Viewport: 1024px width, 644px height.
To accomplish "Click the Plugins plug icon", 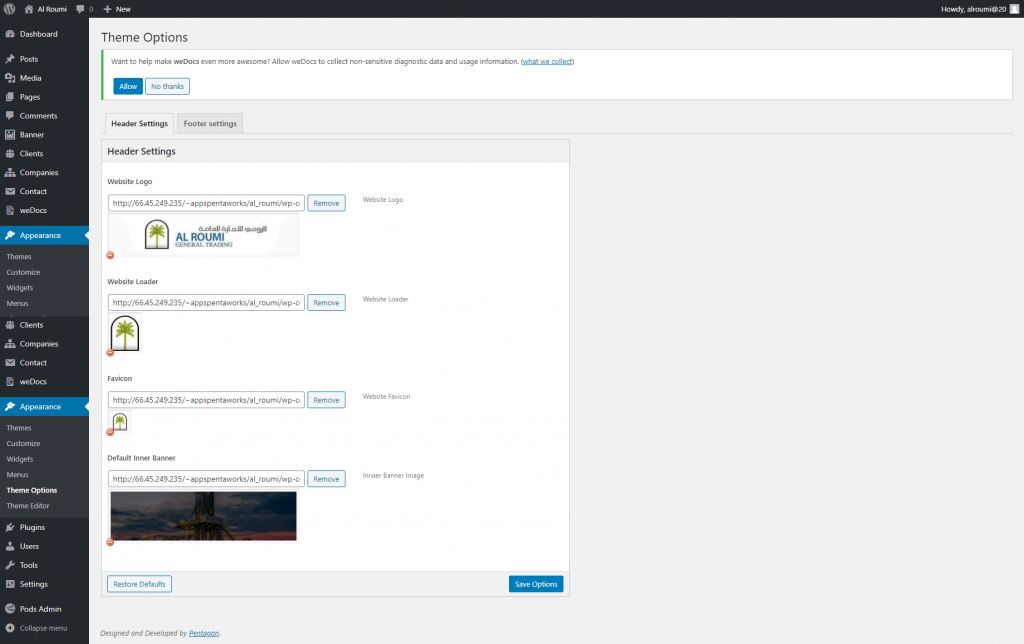I will pos(10,527).
